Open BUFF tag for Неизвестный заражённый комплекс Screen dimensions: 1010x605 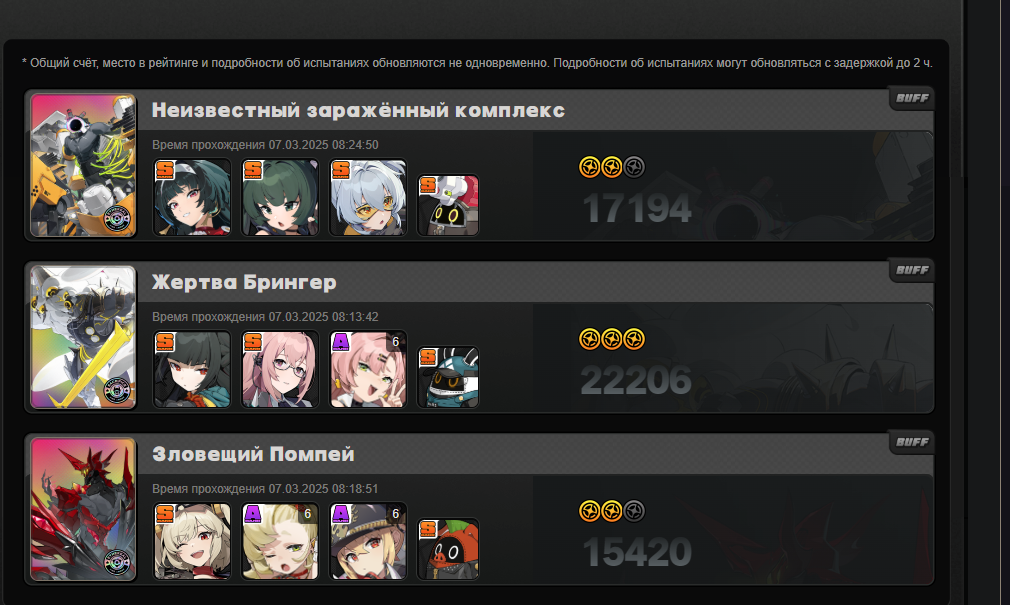tap(911, 98)
